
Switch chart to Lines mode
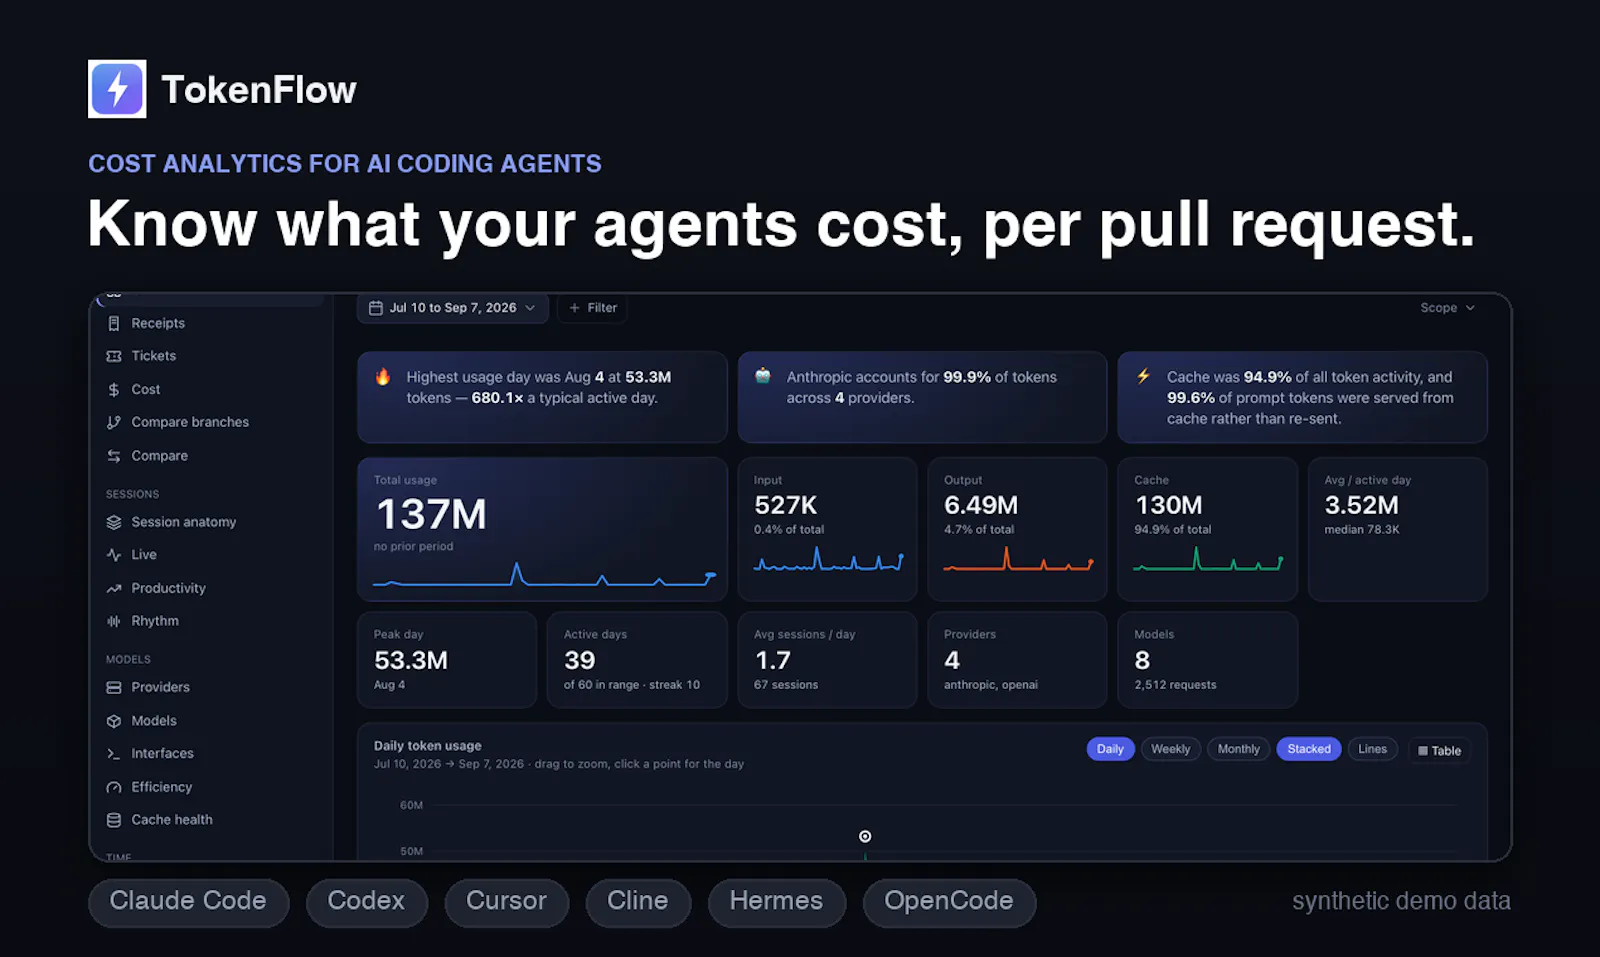tap(1372, 749)
